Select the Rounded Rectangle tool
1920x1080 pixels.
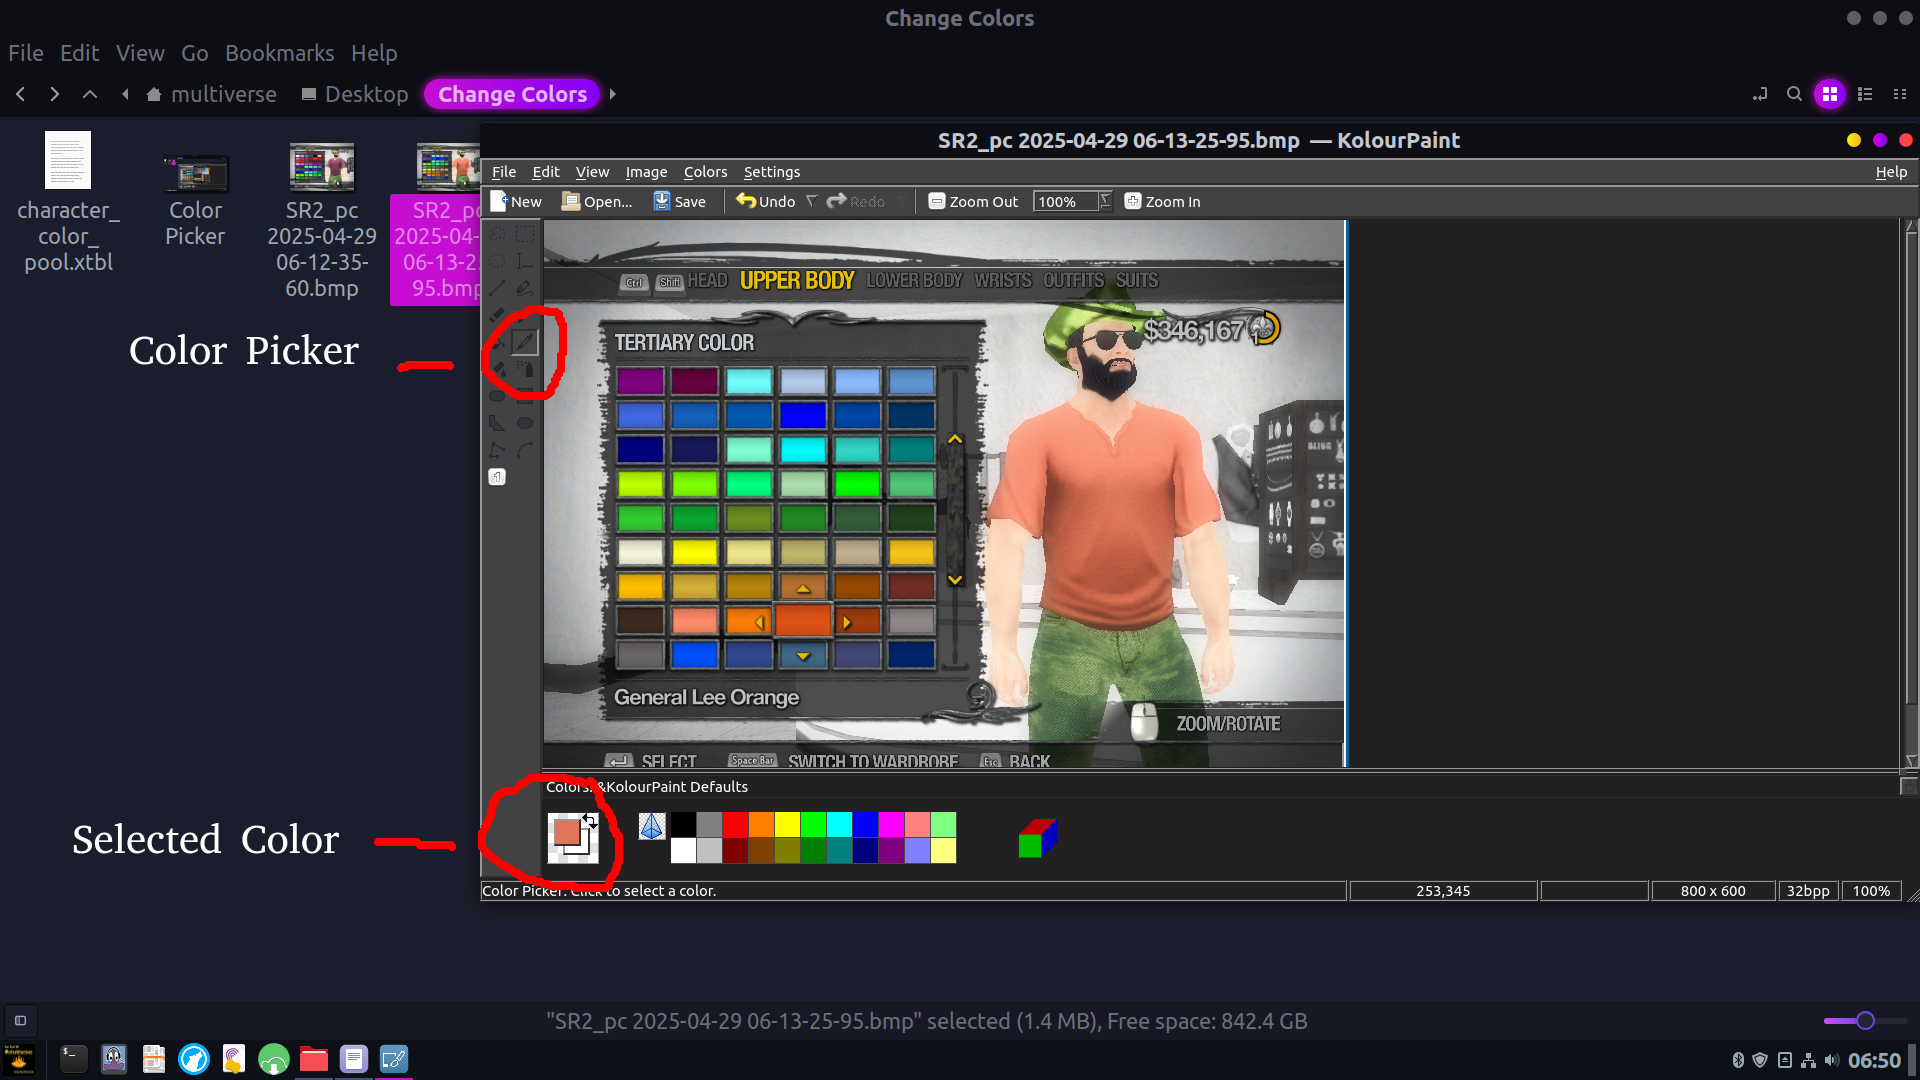tap(497, 396)
